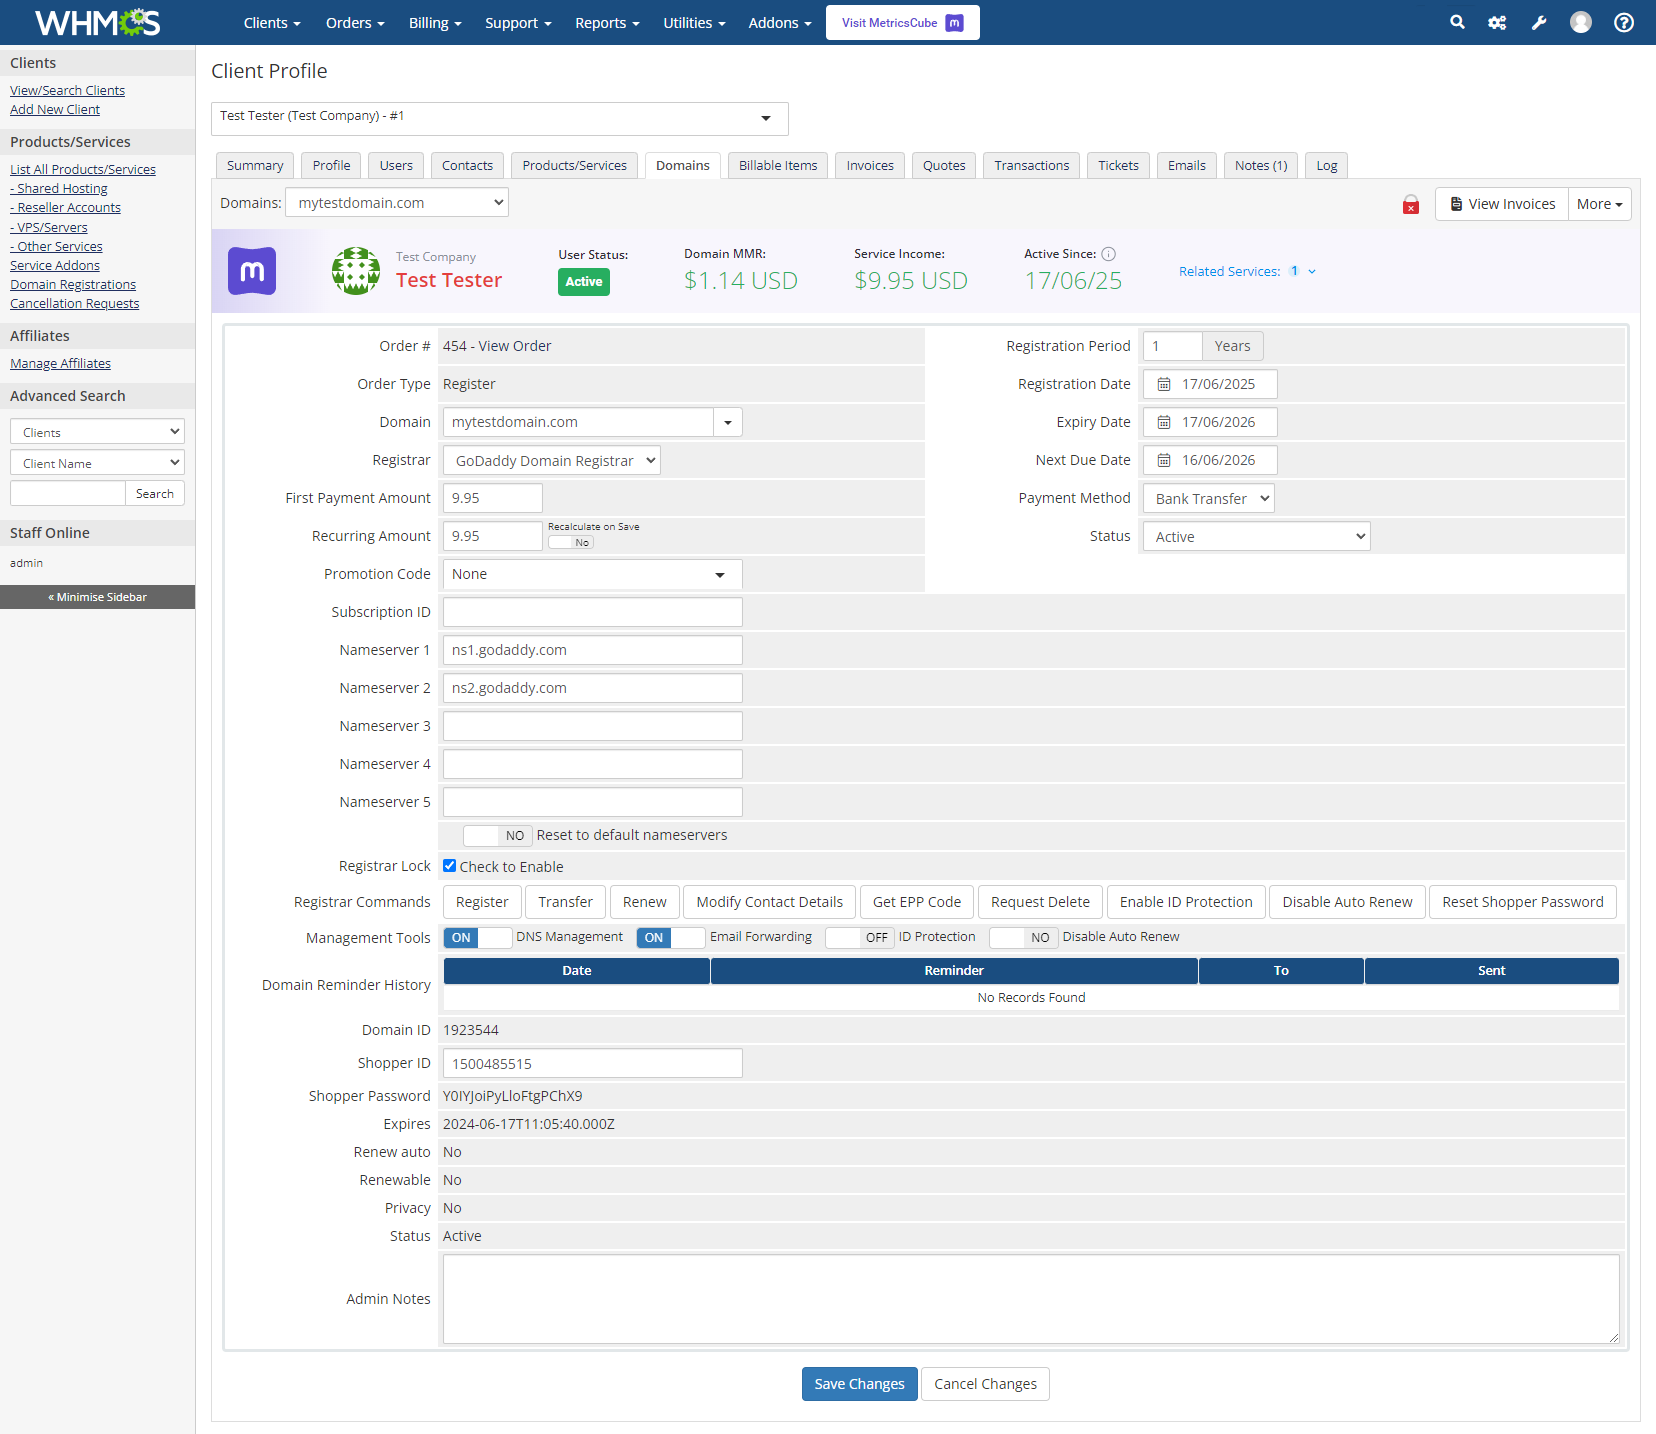The height and width of the screenshot is (1434, 1656).
Task: Open the Manage Affiliates link
Action: click(59, 363)
